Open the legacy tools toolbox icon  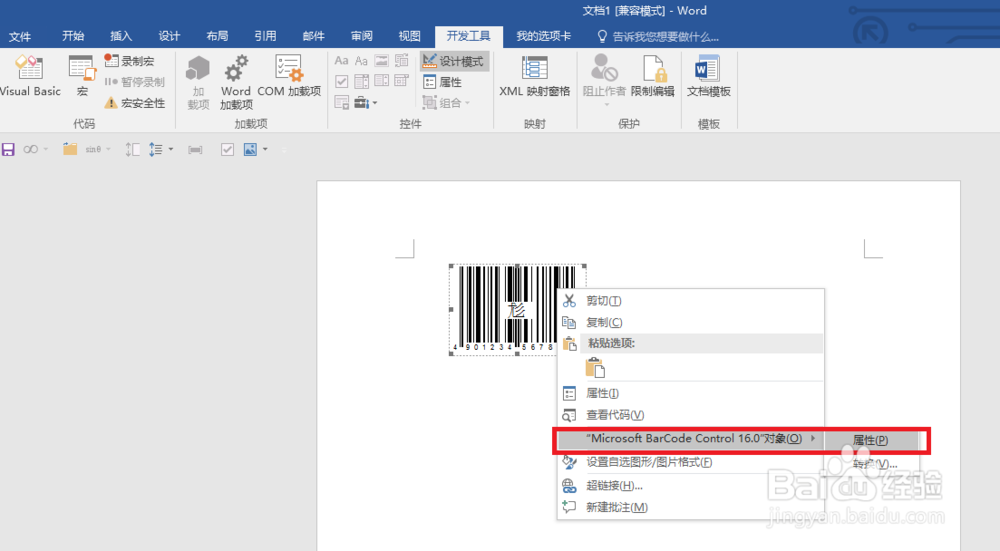(362, 102)
